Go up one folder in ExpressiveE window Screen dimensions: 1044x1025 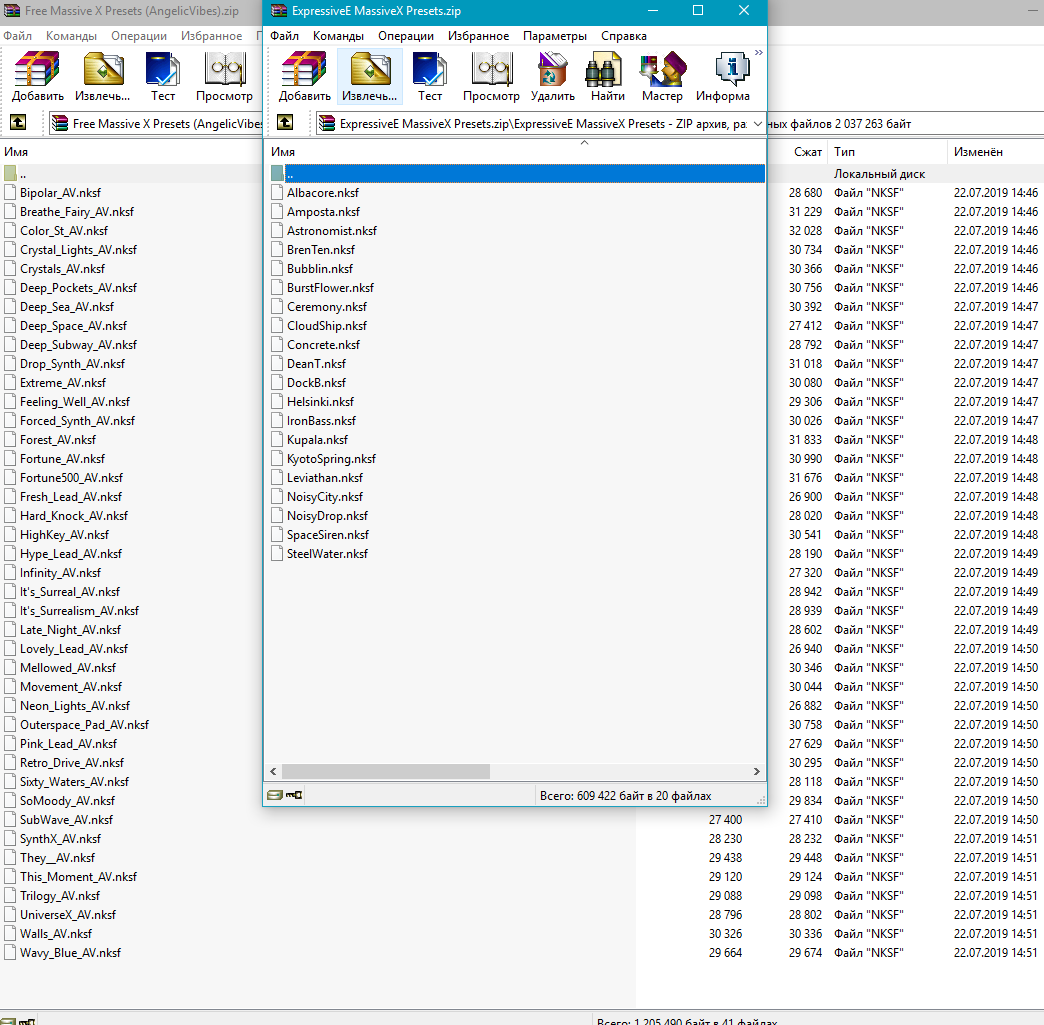[285, 123]
